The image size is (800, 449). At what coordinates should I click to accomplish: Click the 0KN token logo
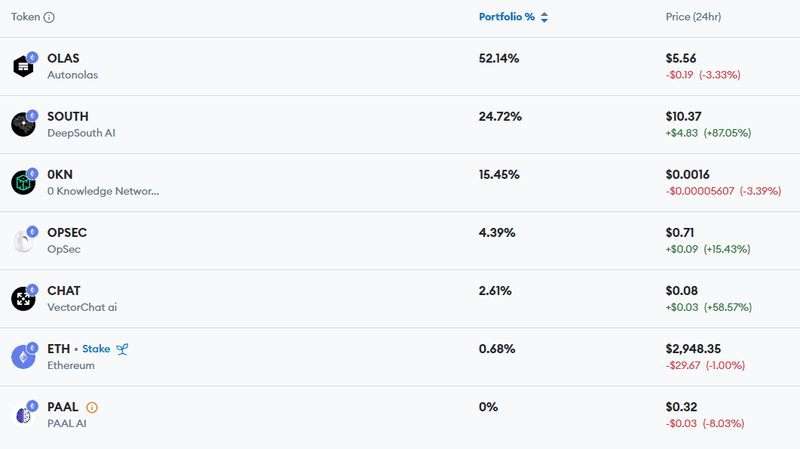pyautogui.click(x=23, y=182)
